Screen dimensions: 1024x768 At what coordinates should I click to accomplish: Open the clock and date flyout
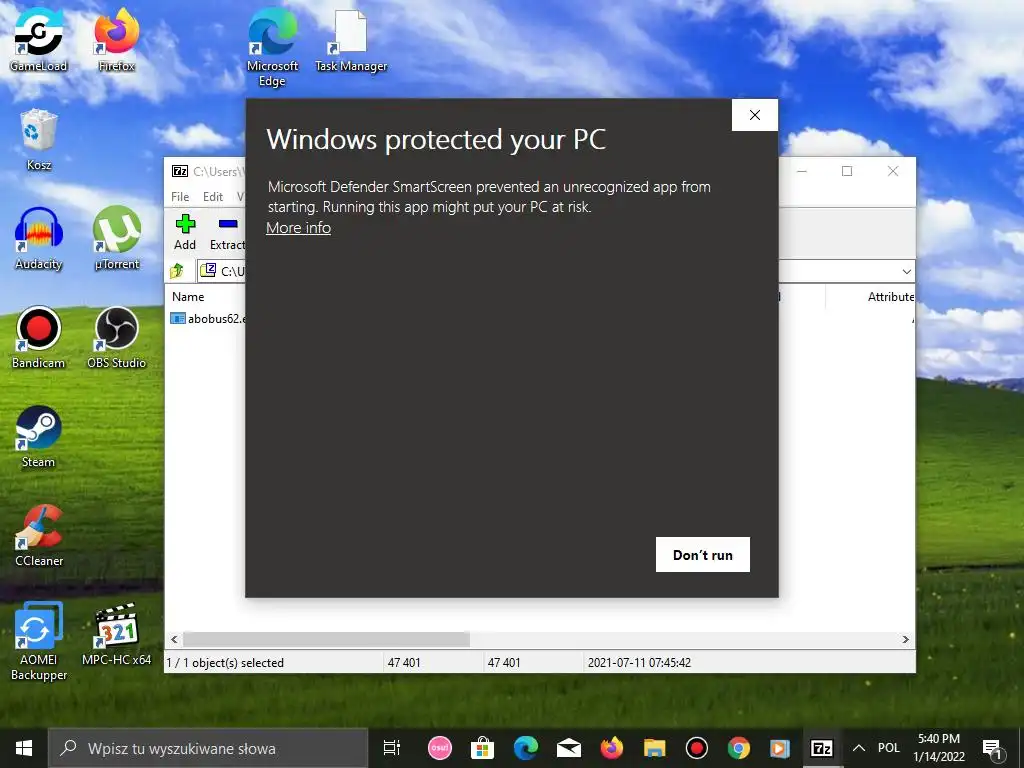click(939, 748)
